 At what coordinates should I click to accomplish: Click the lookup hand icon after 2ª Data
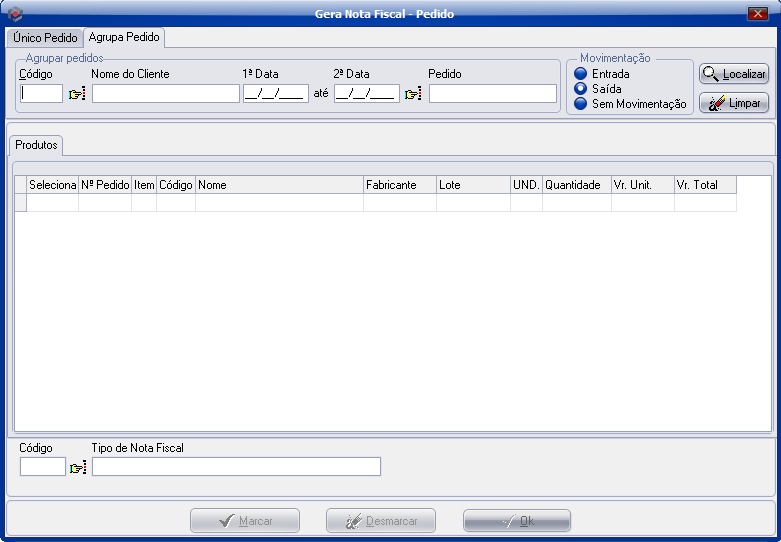pos(413,94)
